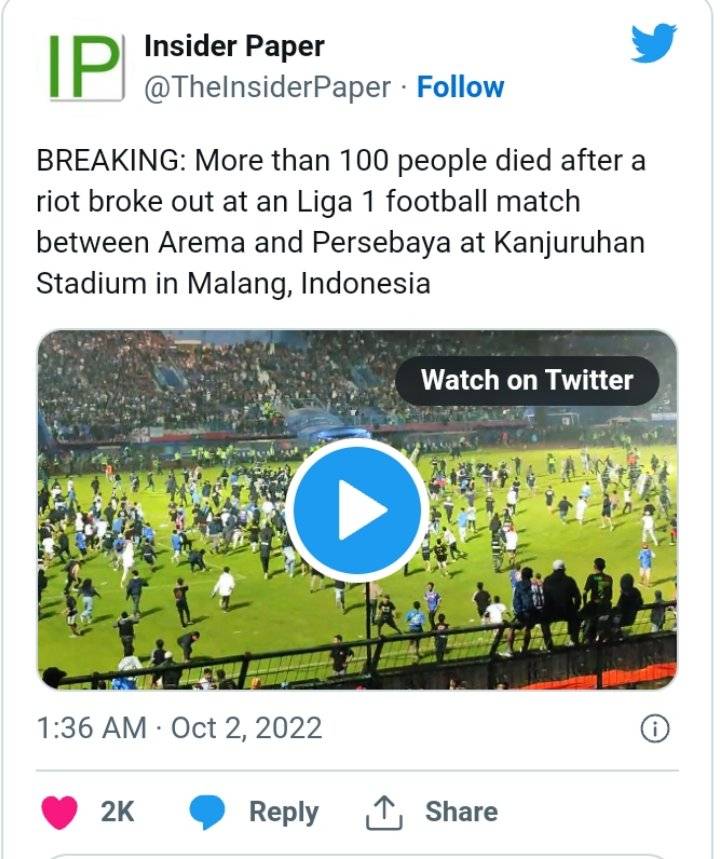
Task: Click the @TheInsiderPaper handle
Action: (267, 88)
